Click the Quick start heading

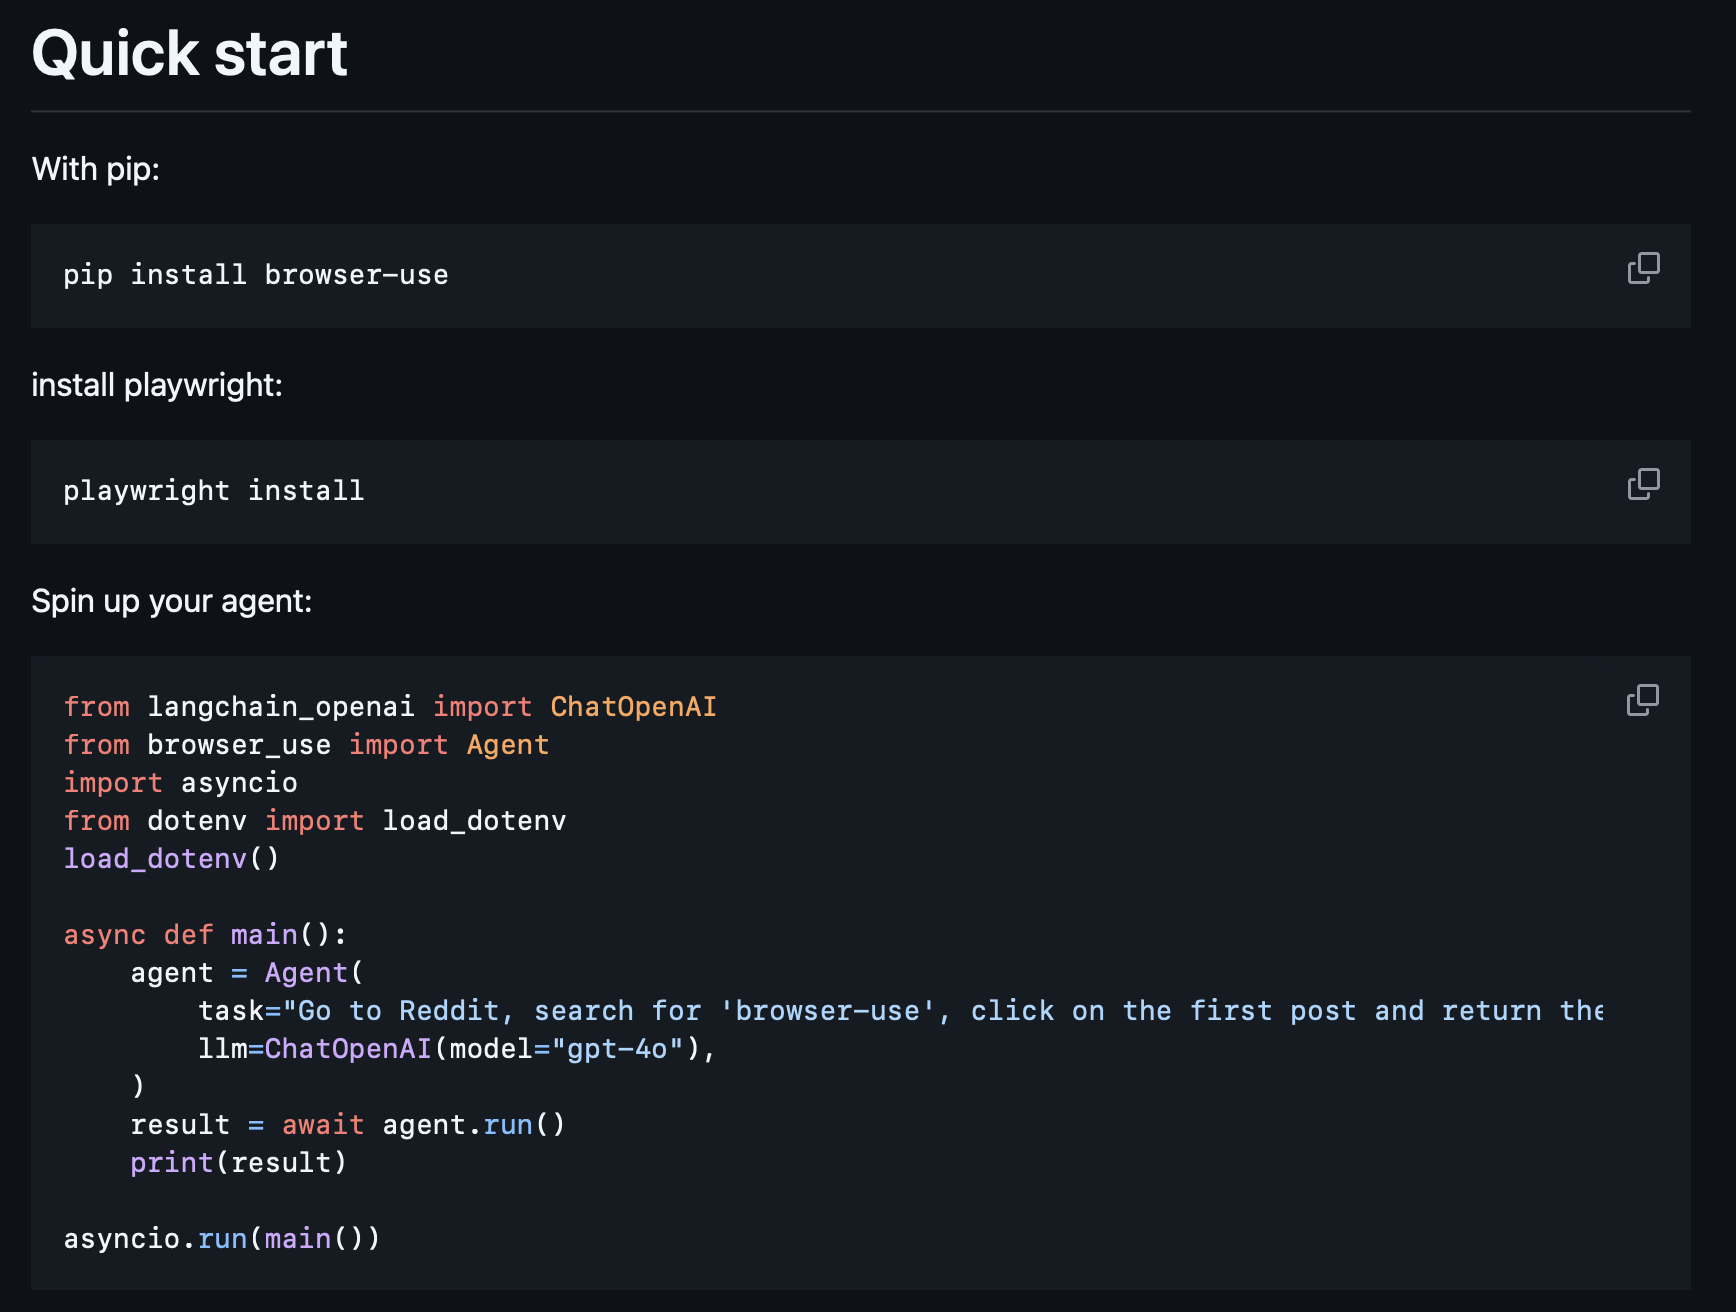(190, 53)
